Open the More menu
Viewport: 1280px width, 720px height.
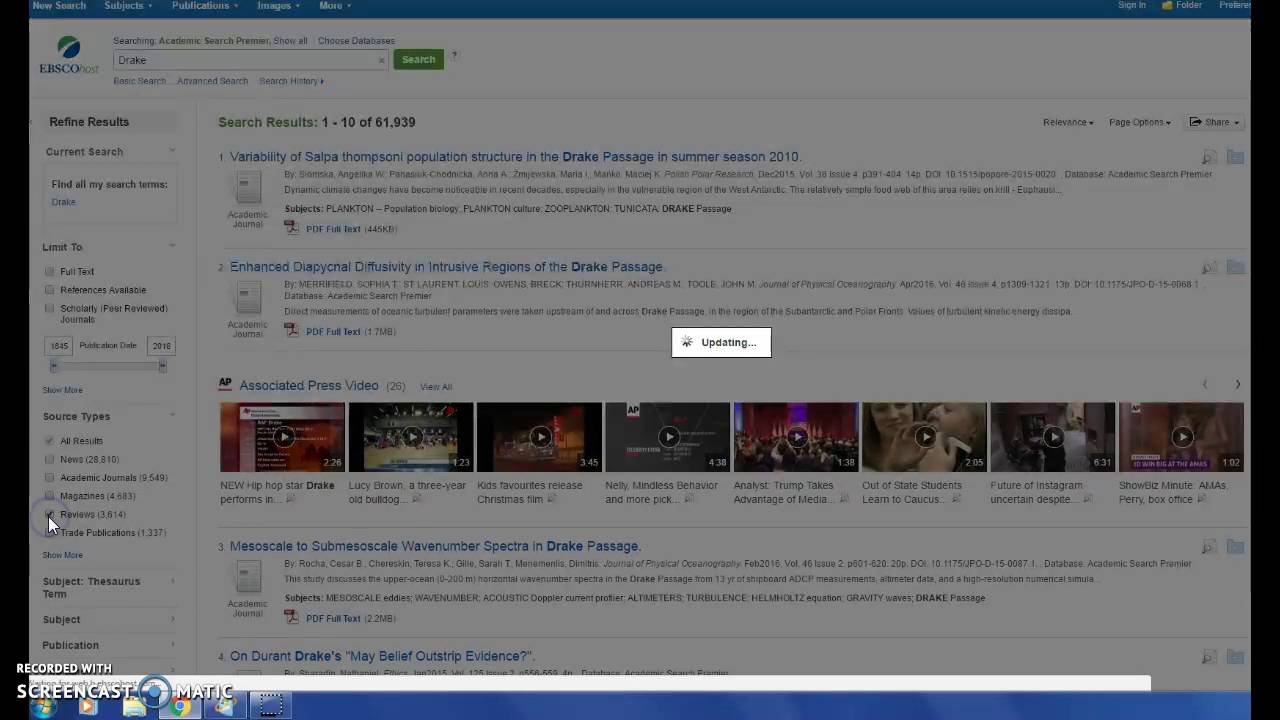pyautogui.click(x=334, y=6)
